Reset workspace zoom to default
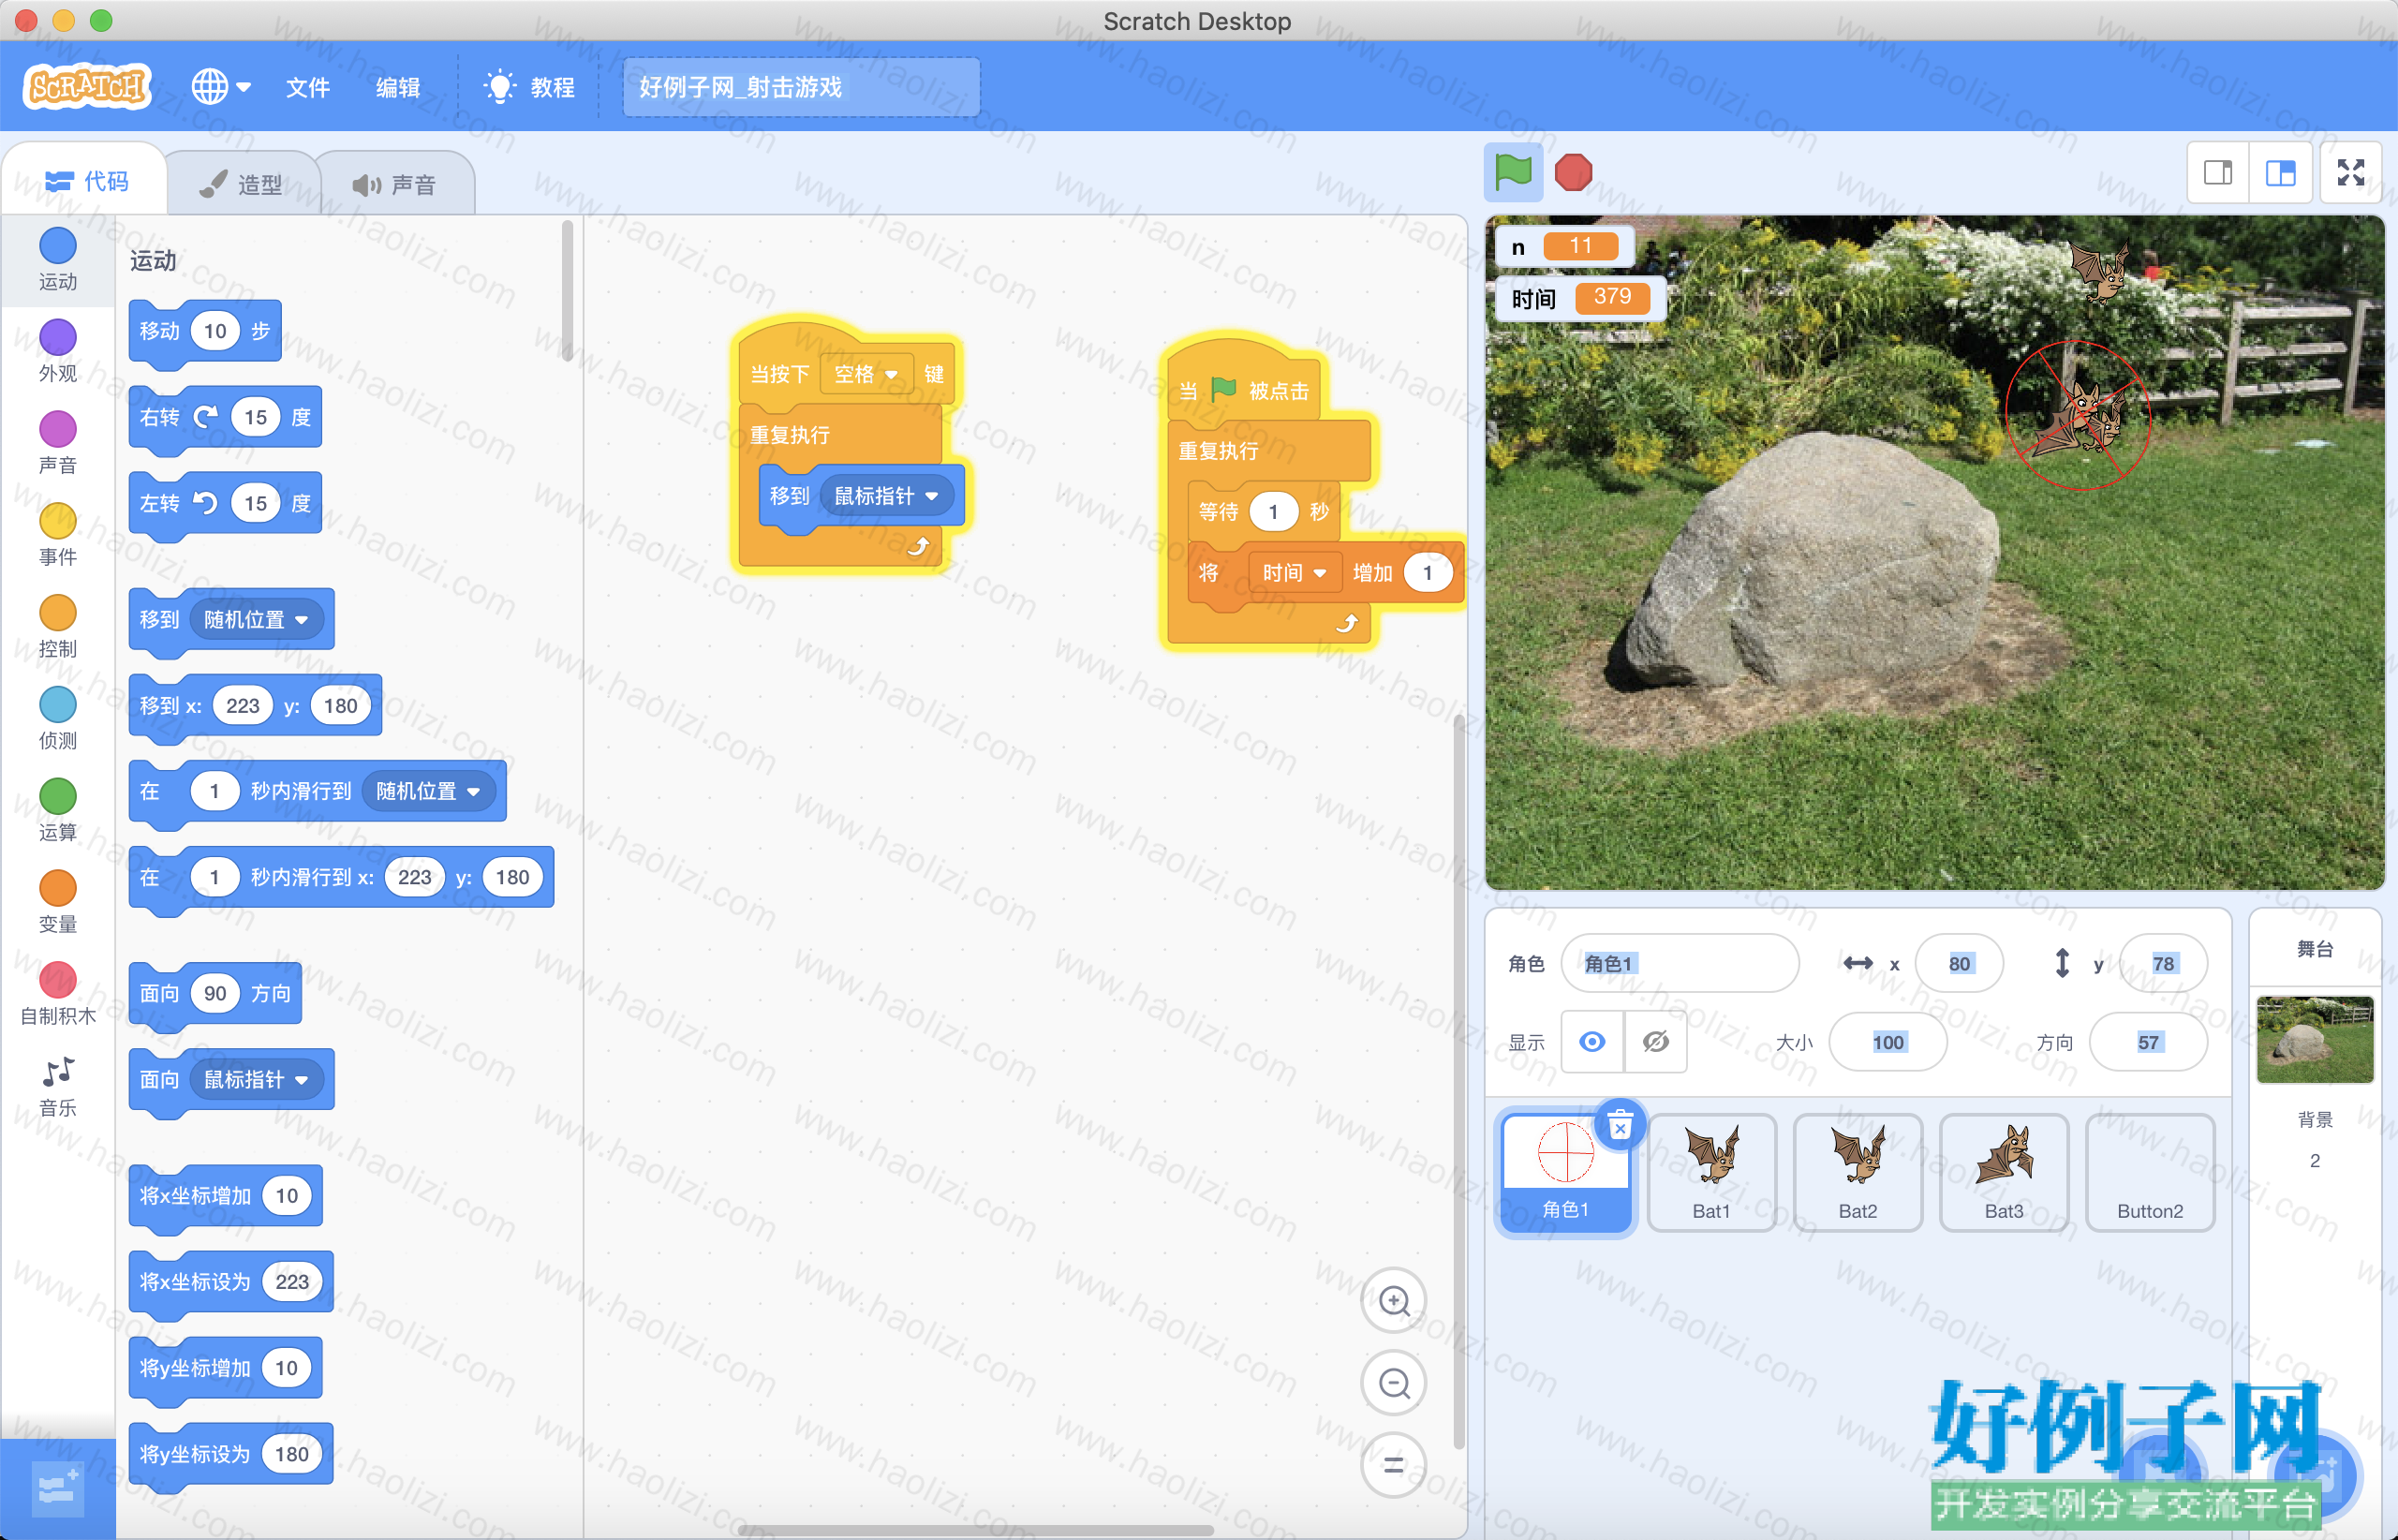The width and height of the screenshot is (2398, 1540). click(x=1394, y=1465)
